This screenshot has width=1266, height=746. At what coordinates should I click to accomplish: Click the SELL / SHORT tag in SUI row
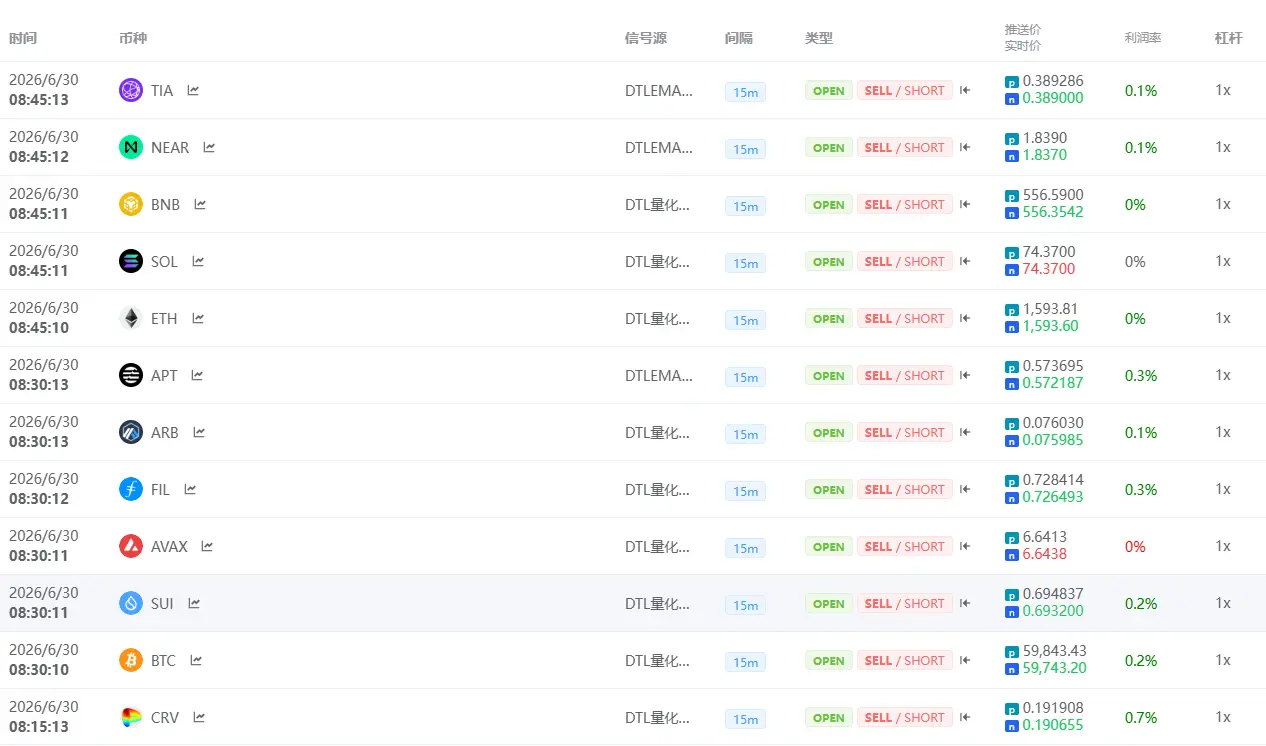[x=905, y=603]
